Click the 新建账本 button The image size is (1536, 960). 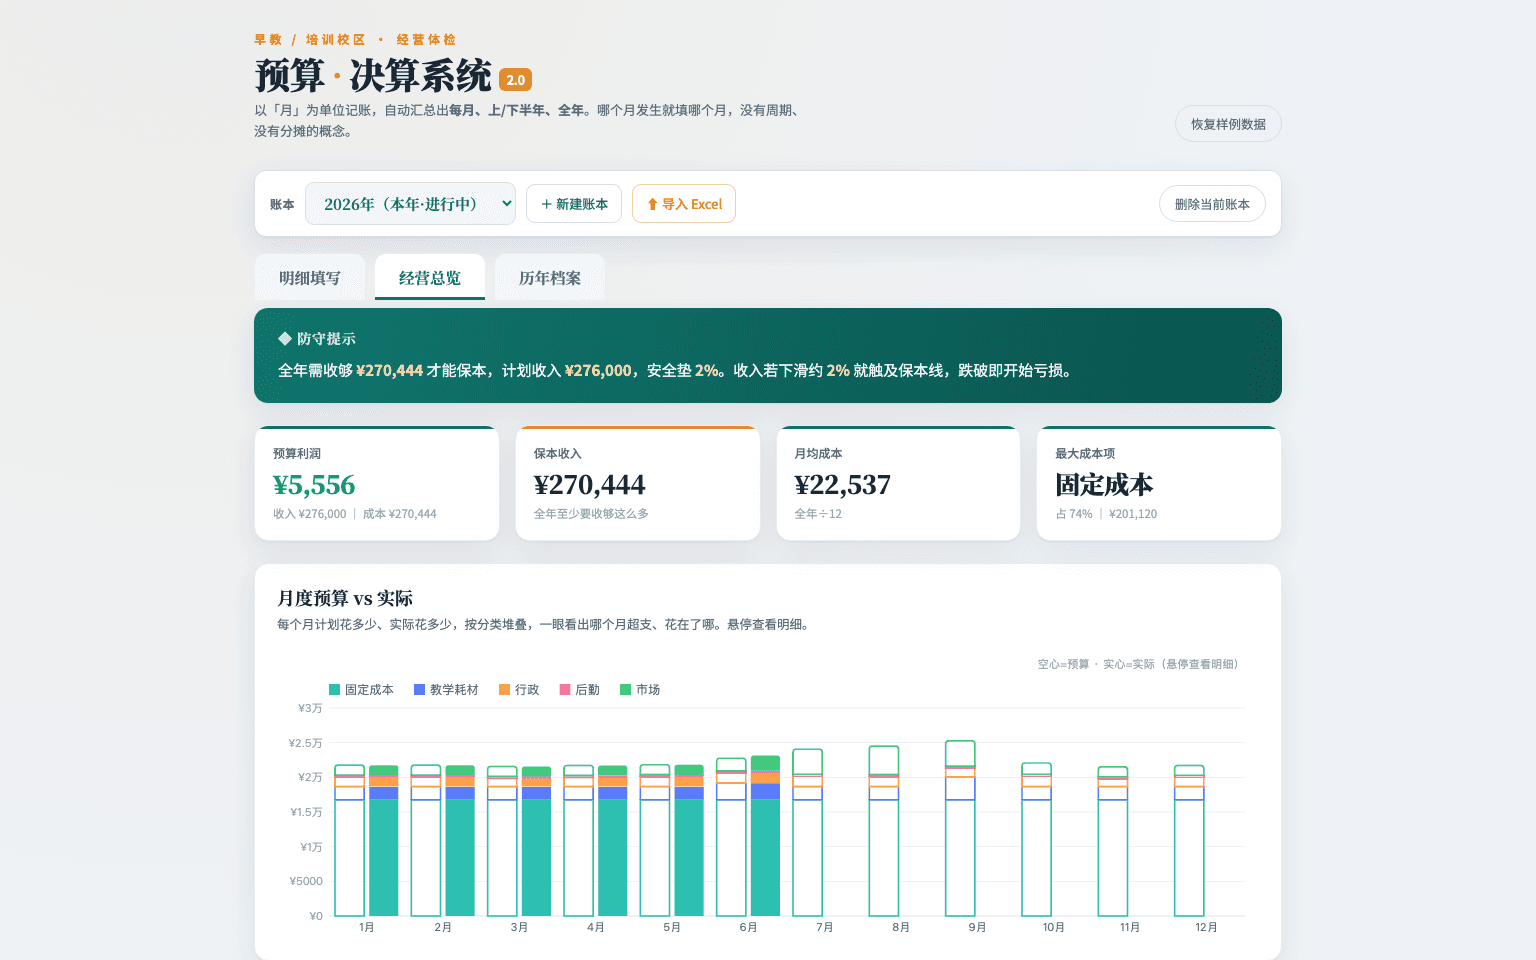(574, 204)
